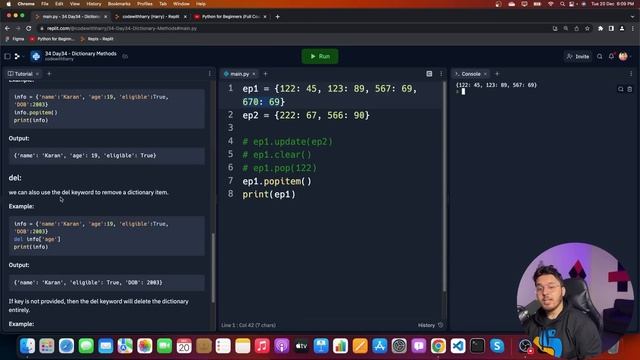Open a new Chrome tab
The width and height of the screenshot is (640, 360).
point(278,17)
